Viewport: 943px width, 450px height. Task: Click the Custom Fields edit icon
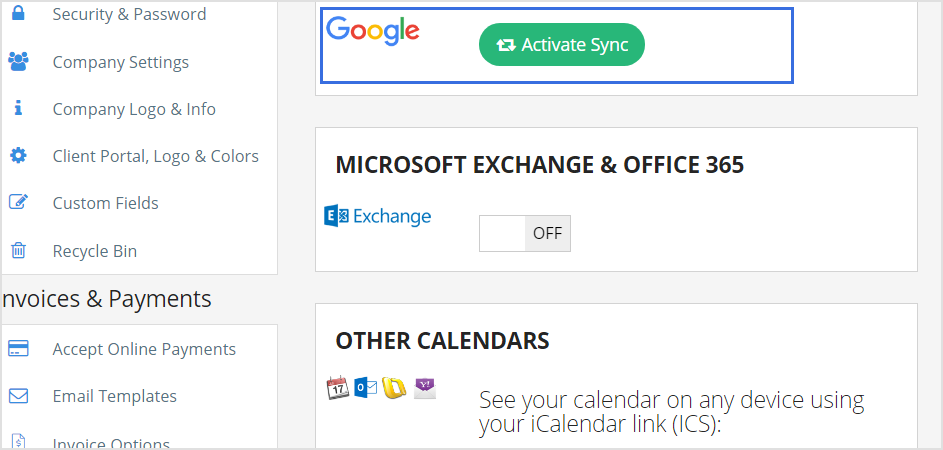click(18, 203)
